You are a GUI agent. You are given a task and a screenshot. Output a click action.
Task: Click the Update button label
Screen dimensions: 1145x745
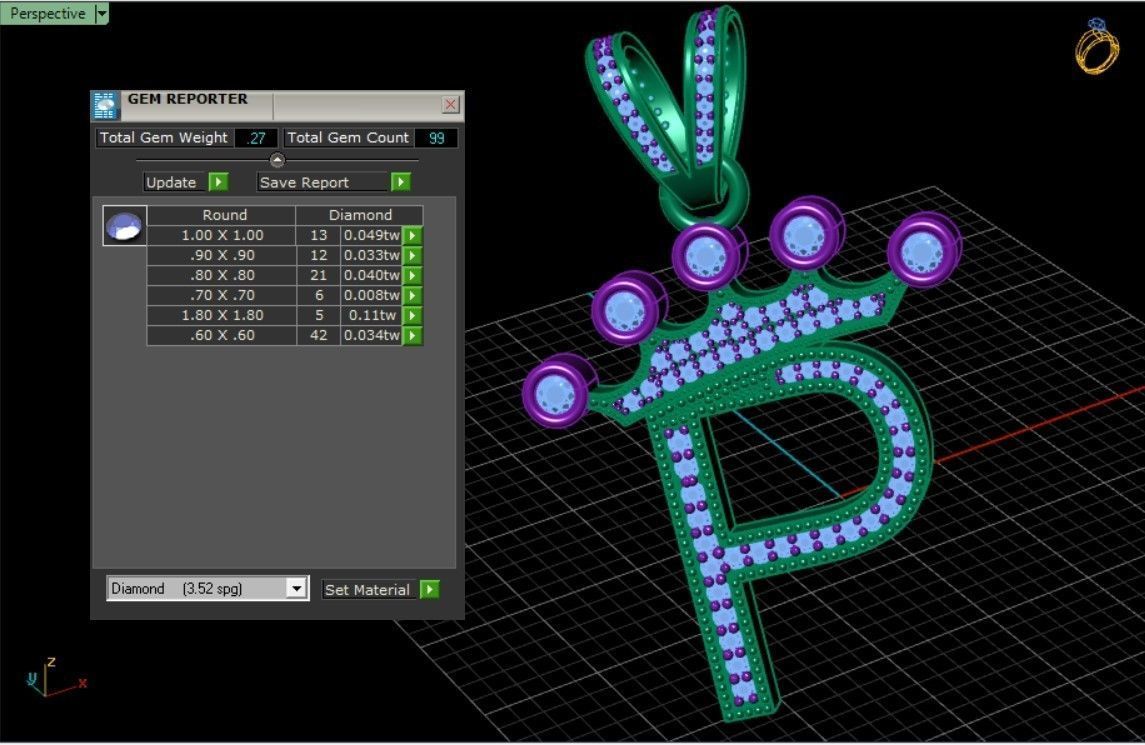pyautogui.click(x=171, y=183)
